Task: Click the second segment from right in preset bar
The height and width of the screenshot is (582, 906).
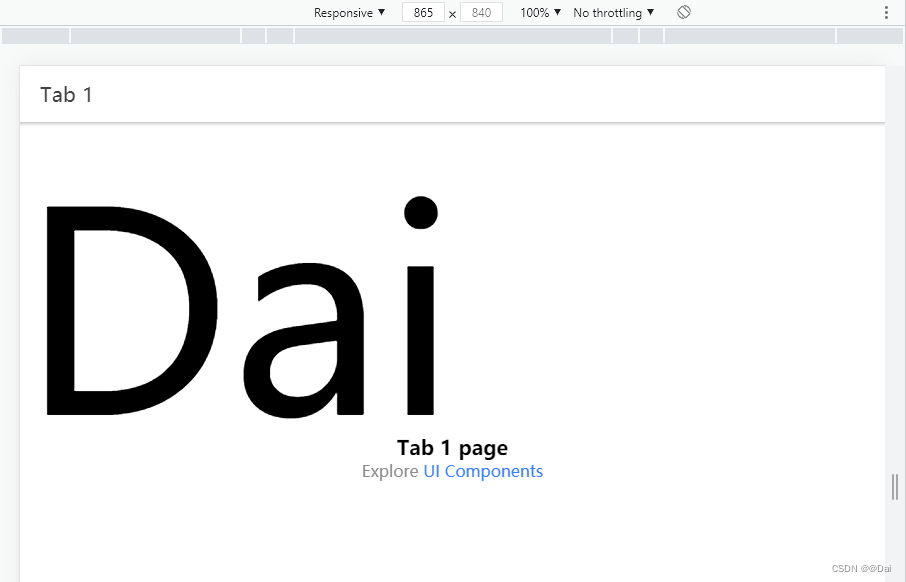Action: click(749, 36)
